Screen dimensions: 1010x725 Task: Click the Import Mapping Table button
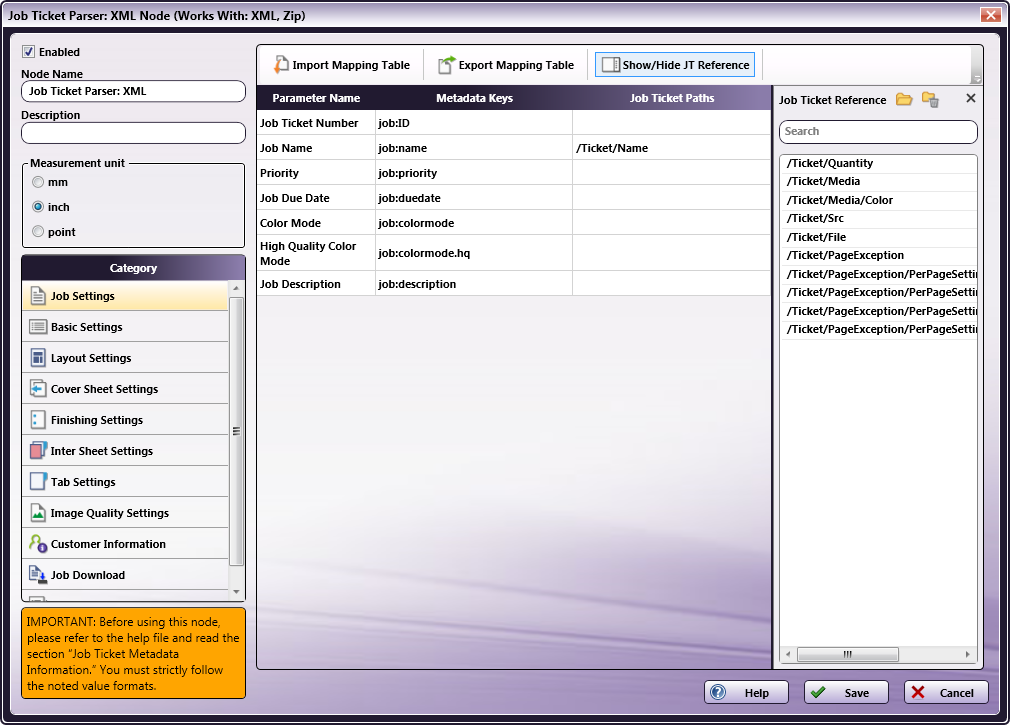tap(341, 64)
